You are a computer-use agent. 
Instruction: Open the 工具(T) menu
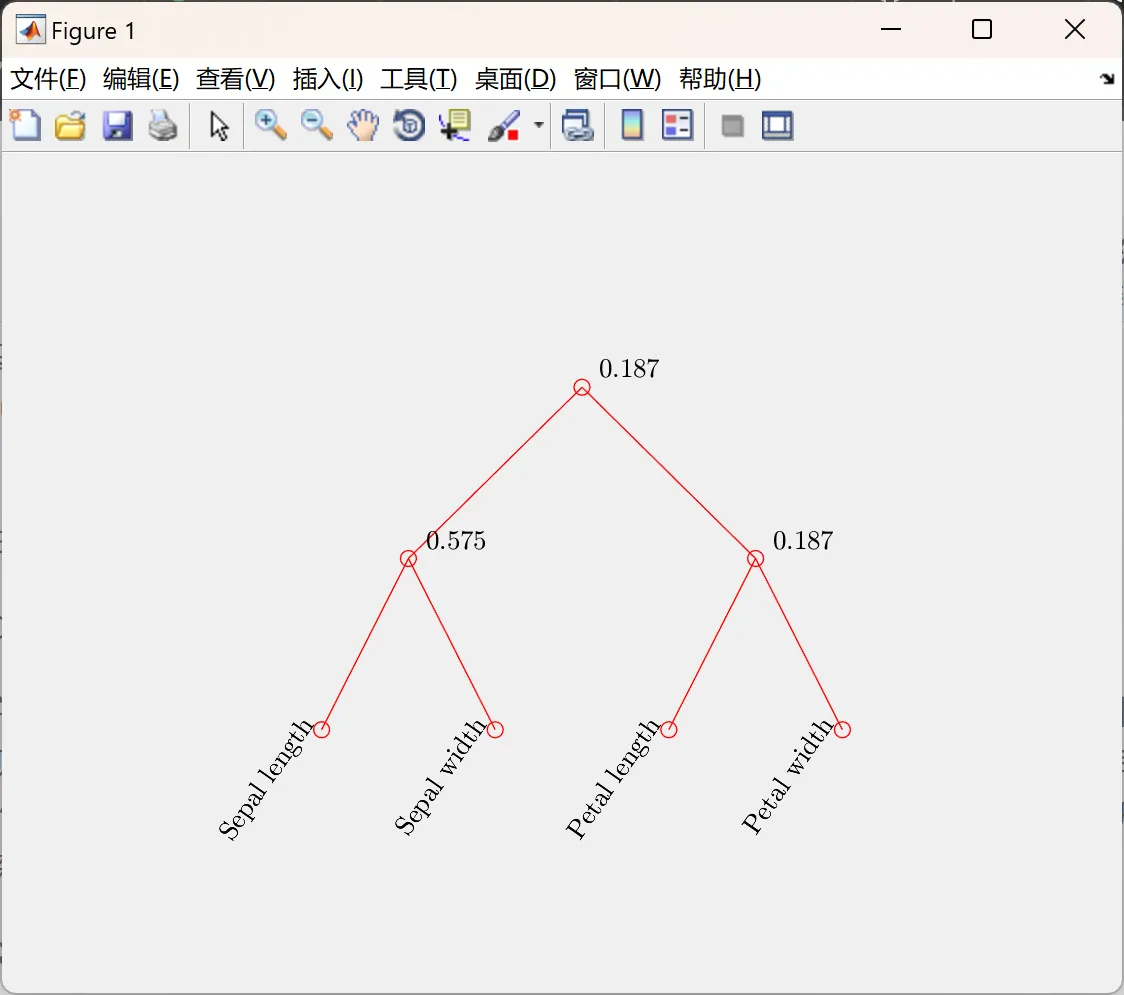point(419,79)
